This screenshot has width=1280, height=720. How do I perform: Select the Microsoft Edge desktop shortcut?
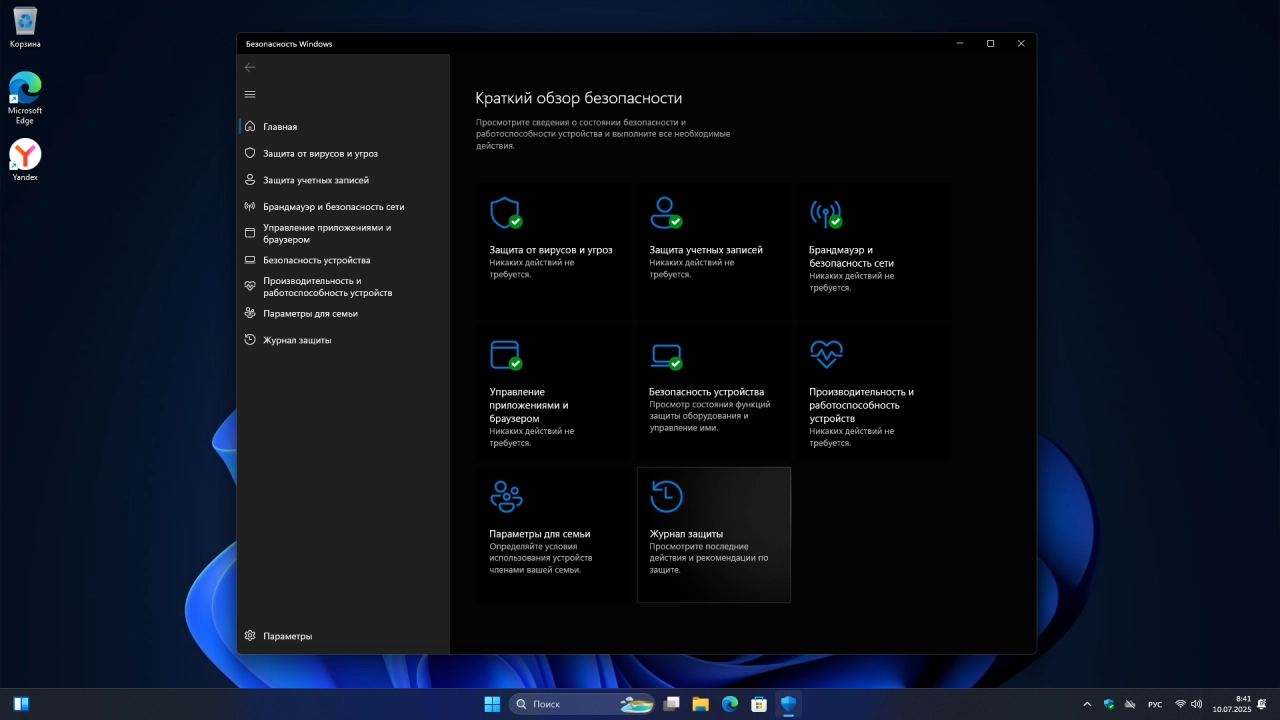[x=25, y=98]
